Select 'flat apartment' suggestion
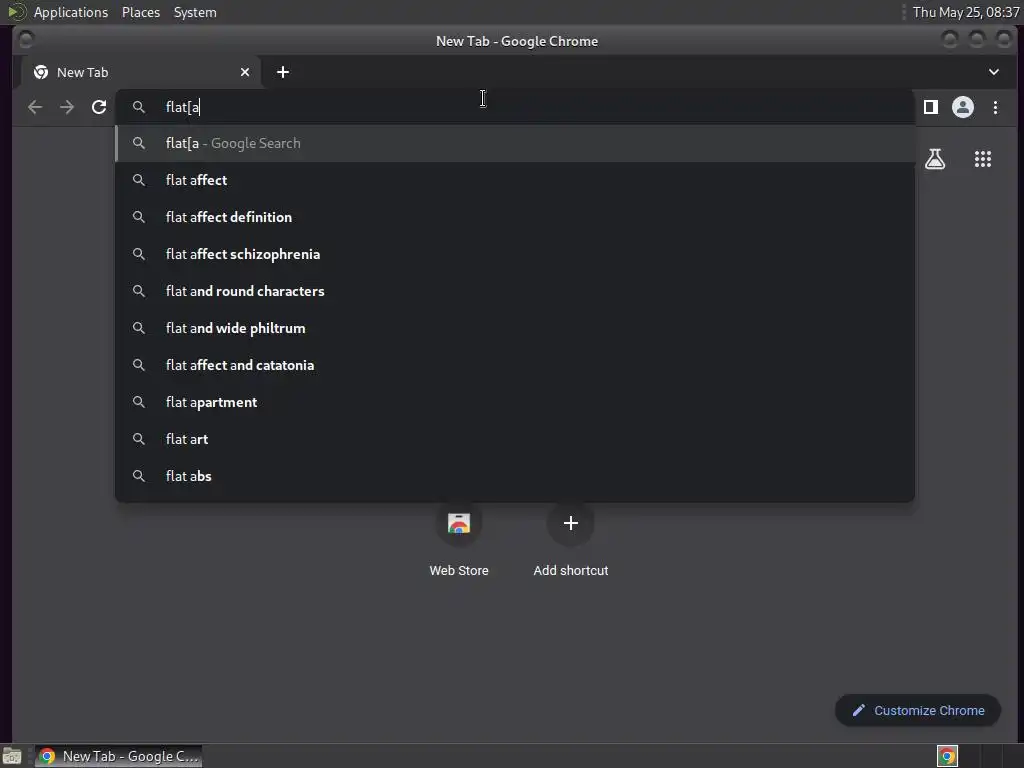 pyautogui.click(x=515, y=402)
